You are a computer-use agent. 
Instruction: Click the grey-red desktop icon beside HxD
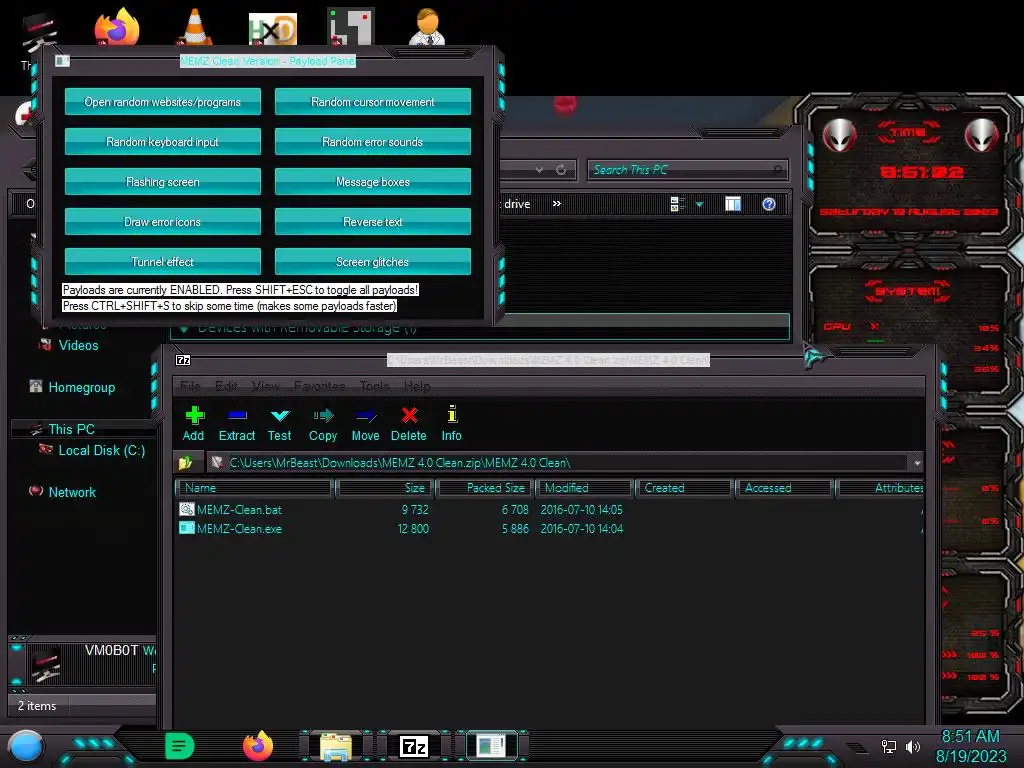pyautogui.click(x=351, y=27)
